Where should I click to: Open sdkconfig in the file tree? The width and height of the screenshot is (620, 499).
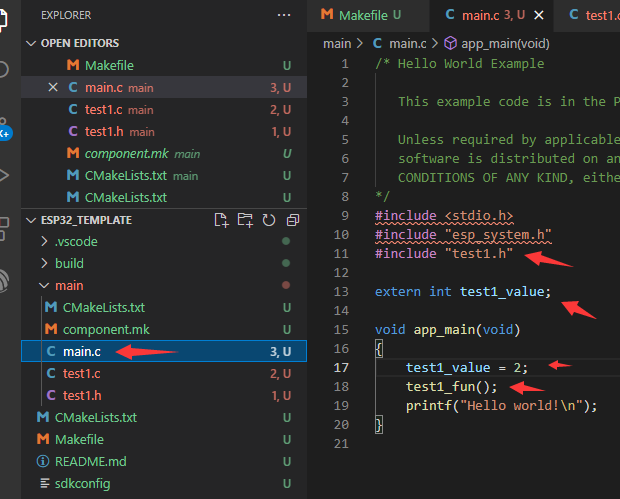(x=164, y=483)
